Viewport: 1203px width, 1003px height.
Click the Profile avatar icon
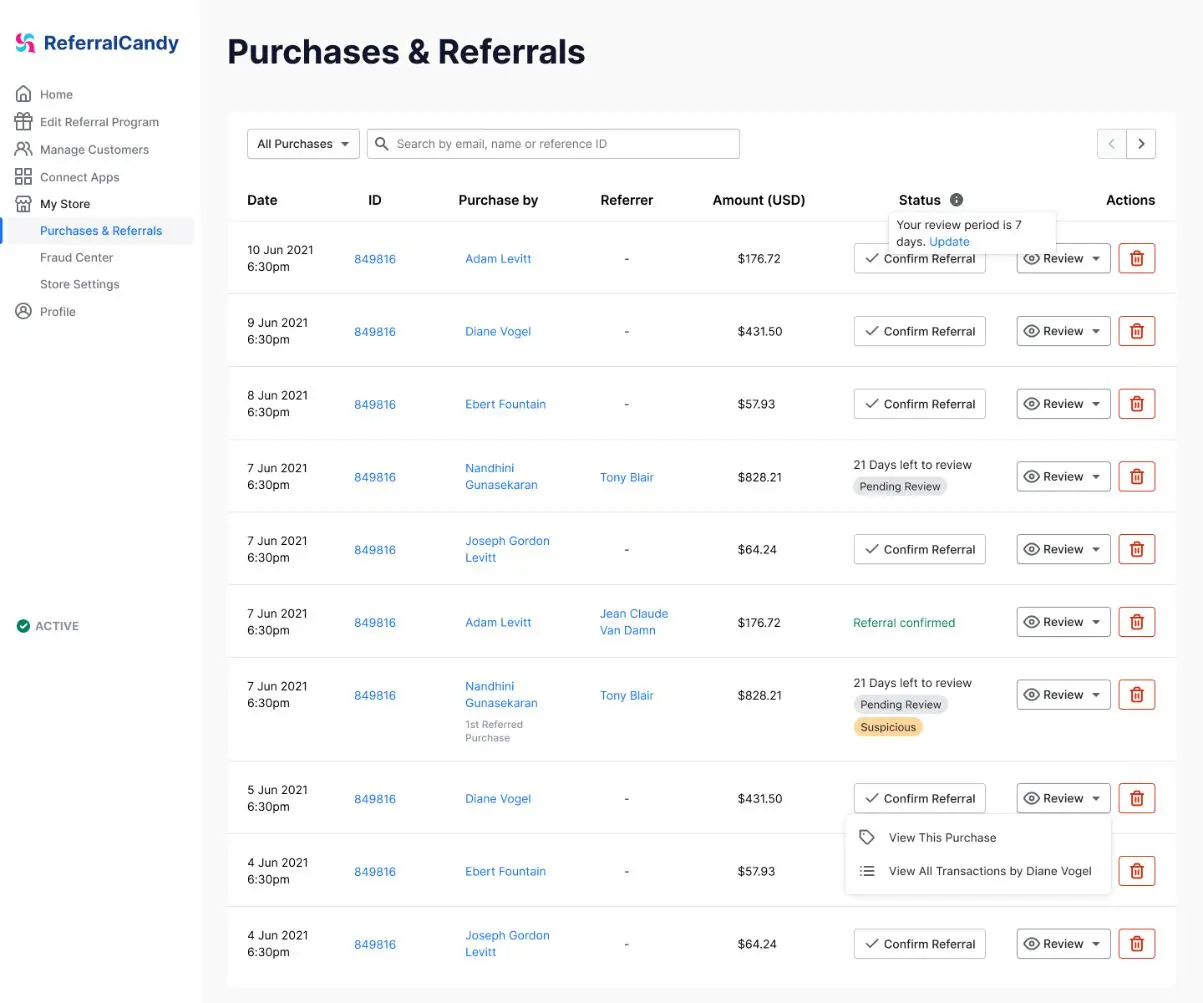tap(23, 311)
